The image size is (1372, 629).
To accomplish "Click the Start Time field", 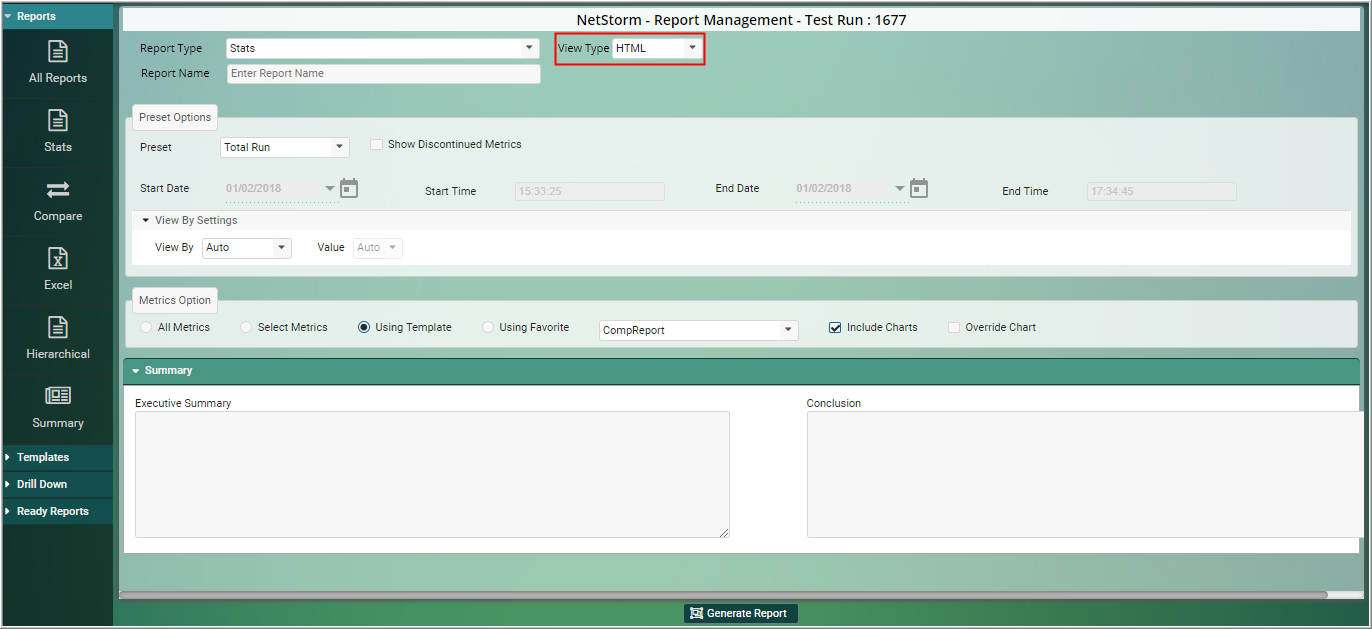I will 590,191.
